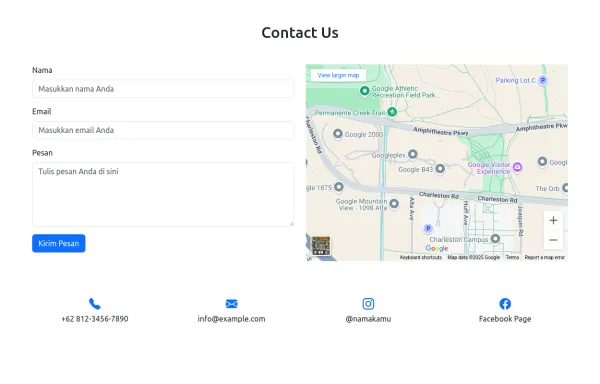This screenshot has width=600, height=384.
Task: Focus the Email input field
Action: pyautogui.click(x=163, y=130)
